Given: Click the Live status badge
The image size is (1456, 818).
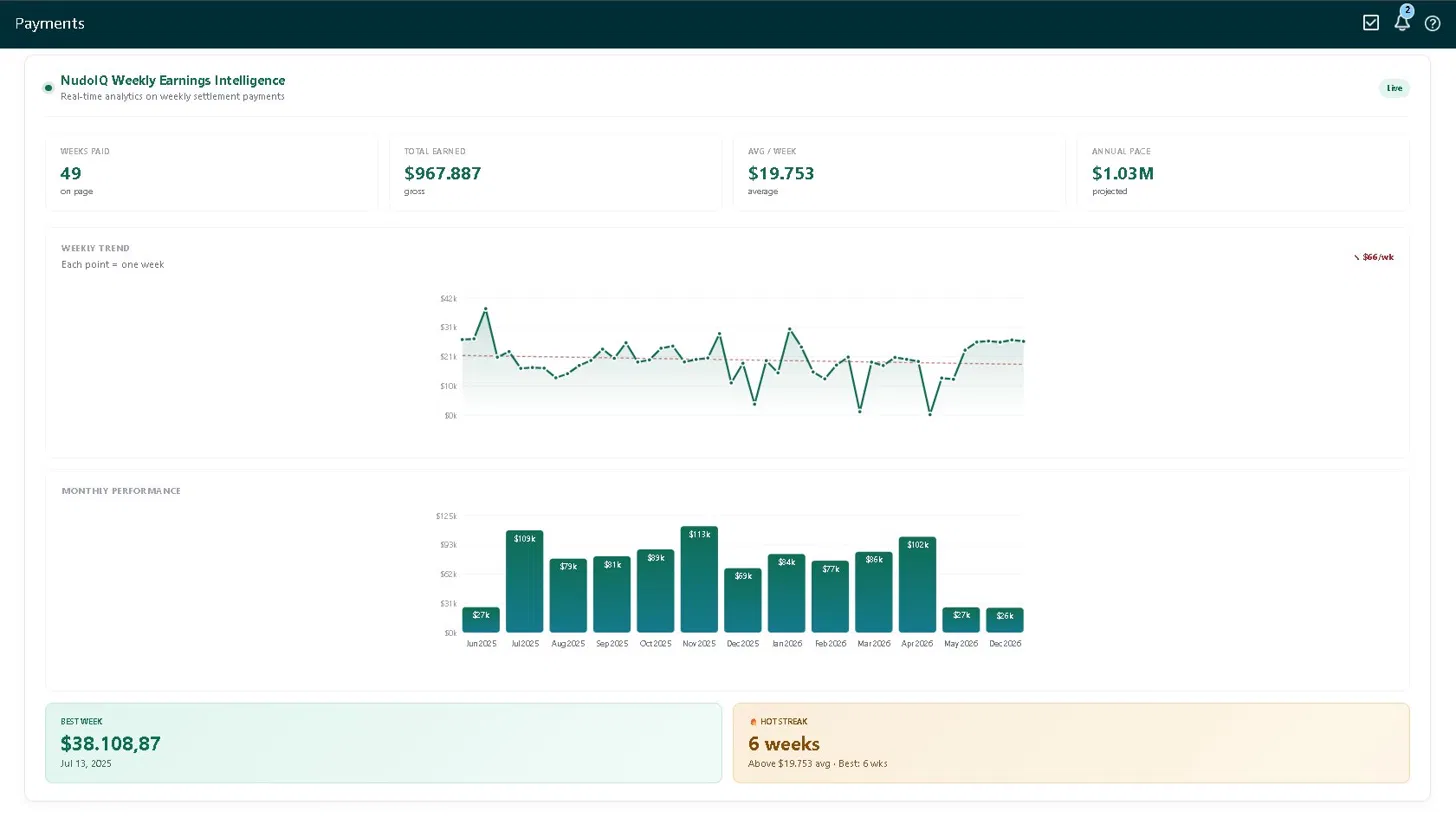Looking at the screenshot, I should (1394, 88).
